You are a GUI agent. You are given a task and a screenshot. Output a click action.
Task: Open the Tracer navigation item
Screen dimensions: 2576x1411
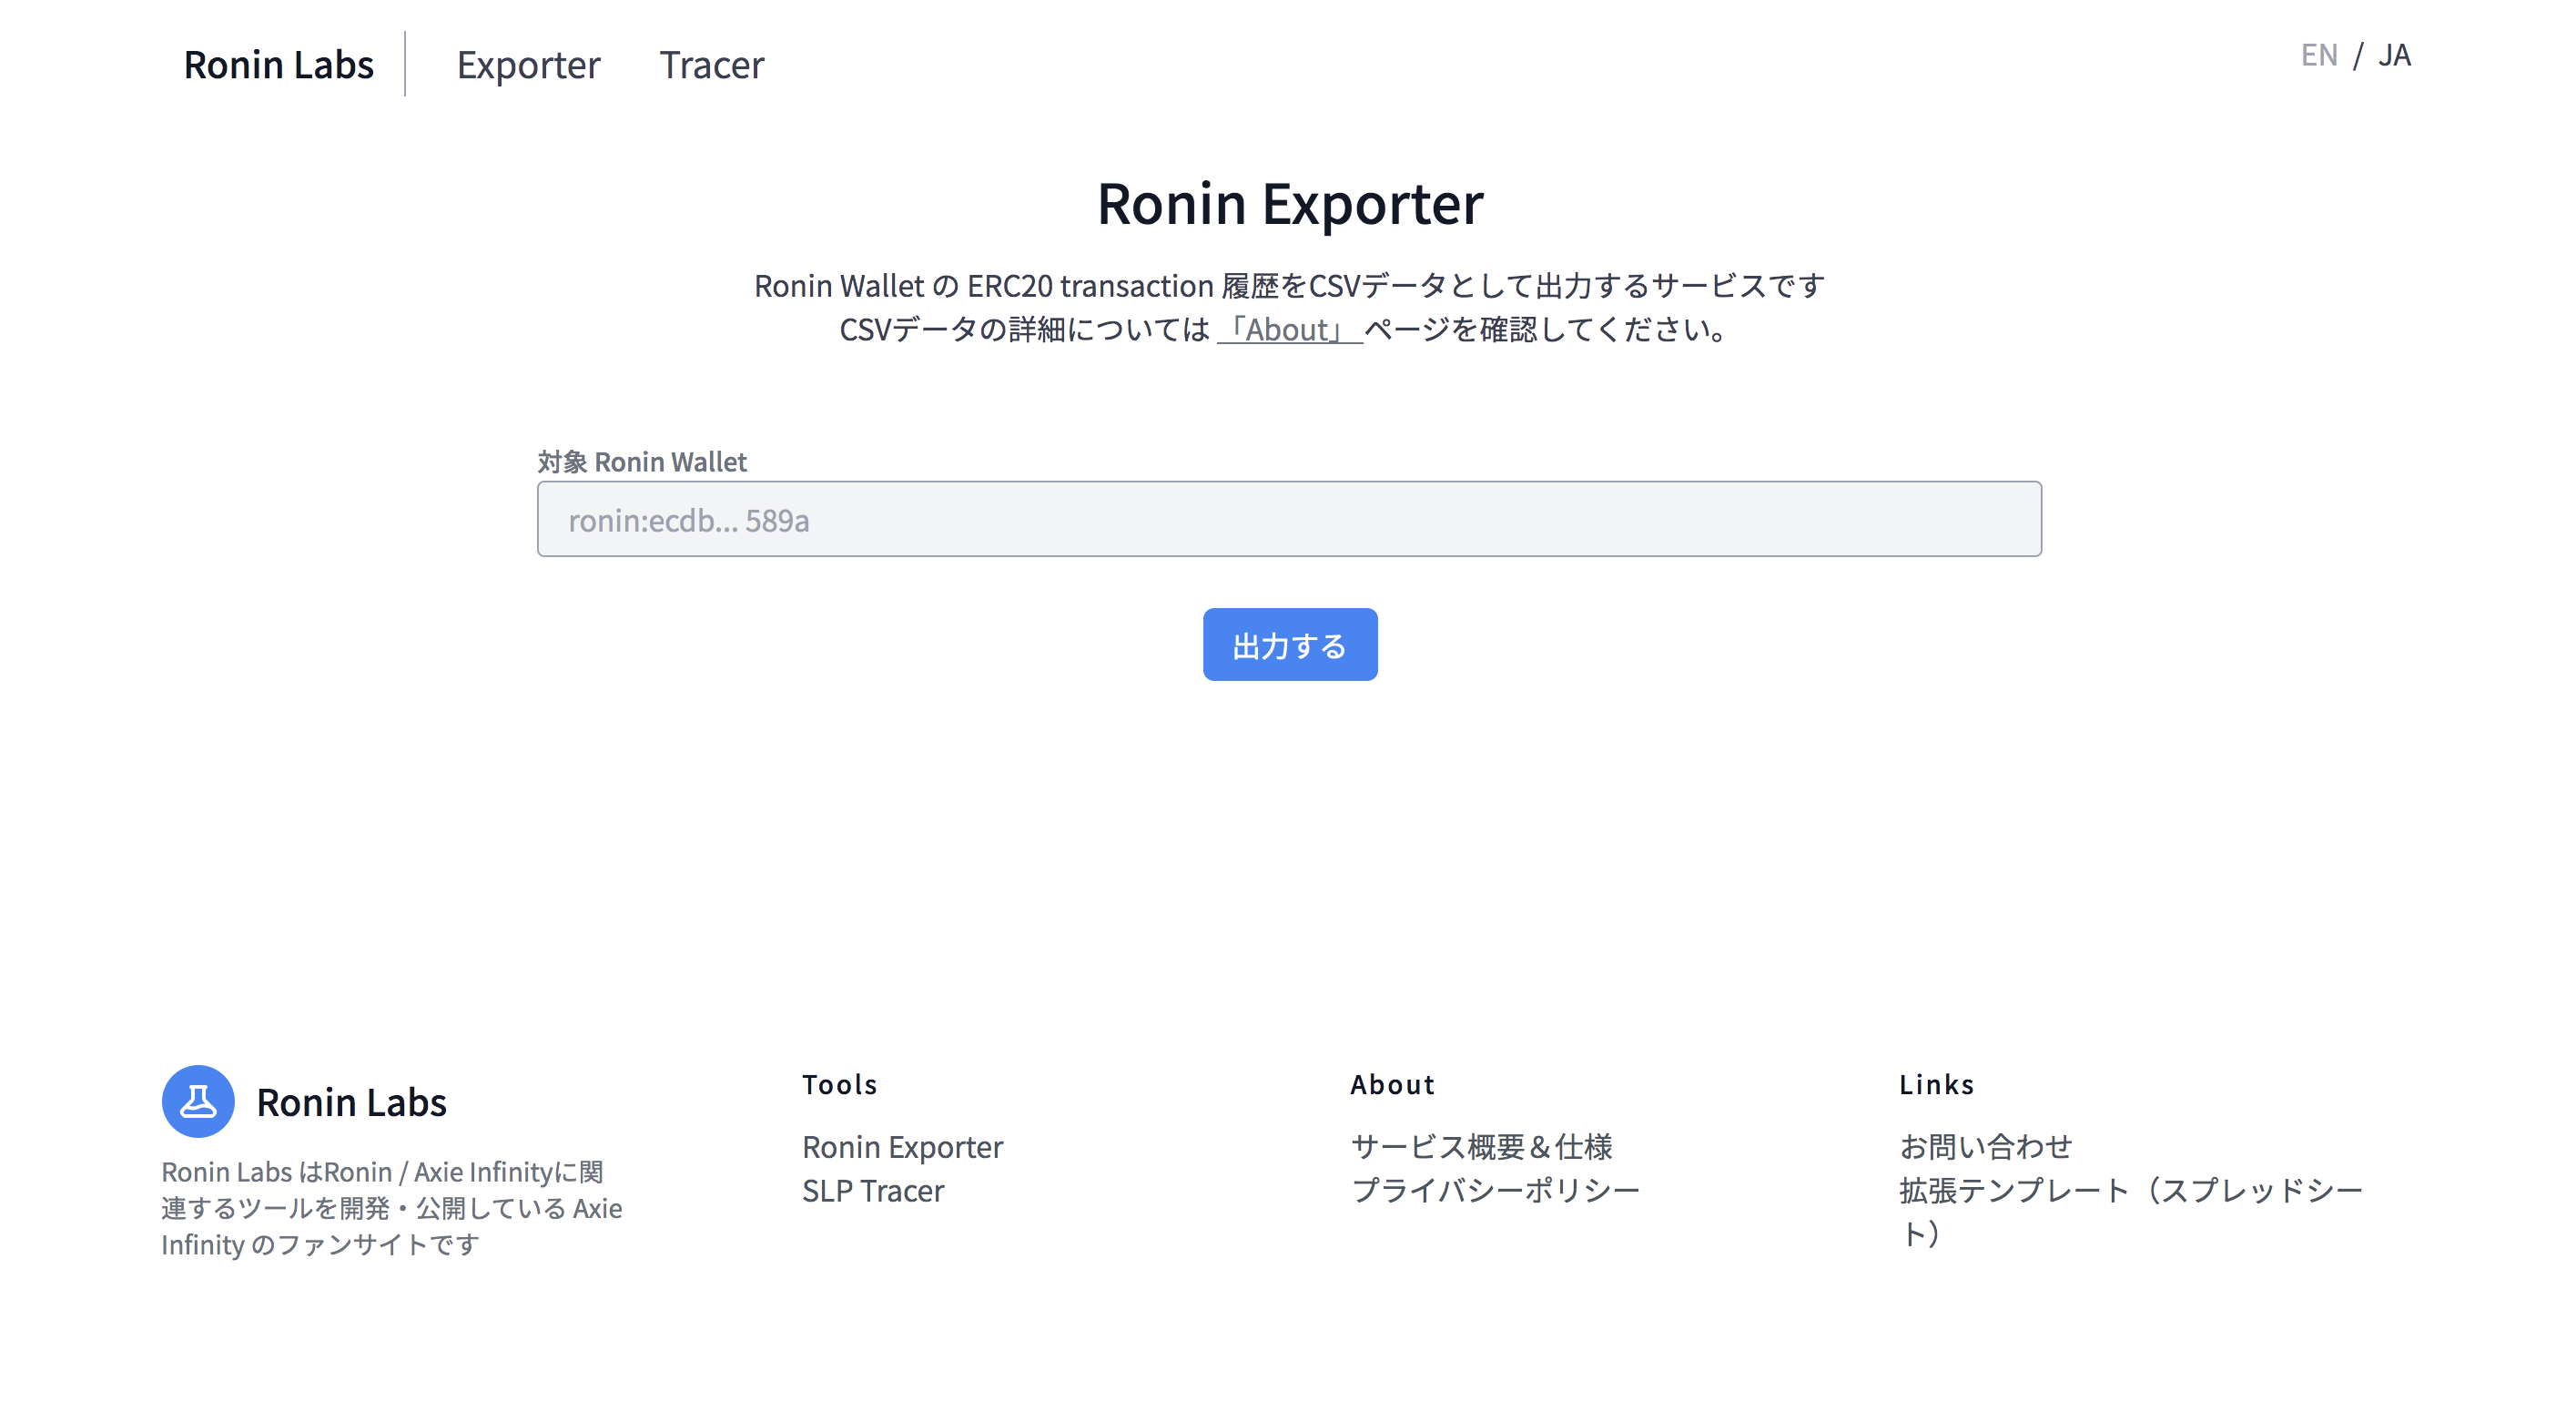tap(711, 65)
